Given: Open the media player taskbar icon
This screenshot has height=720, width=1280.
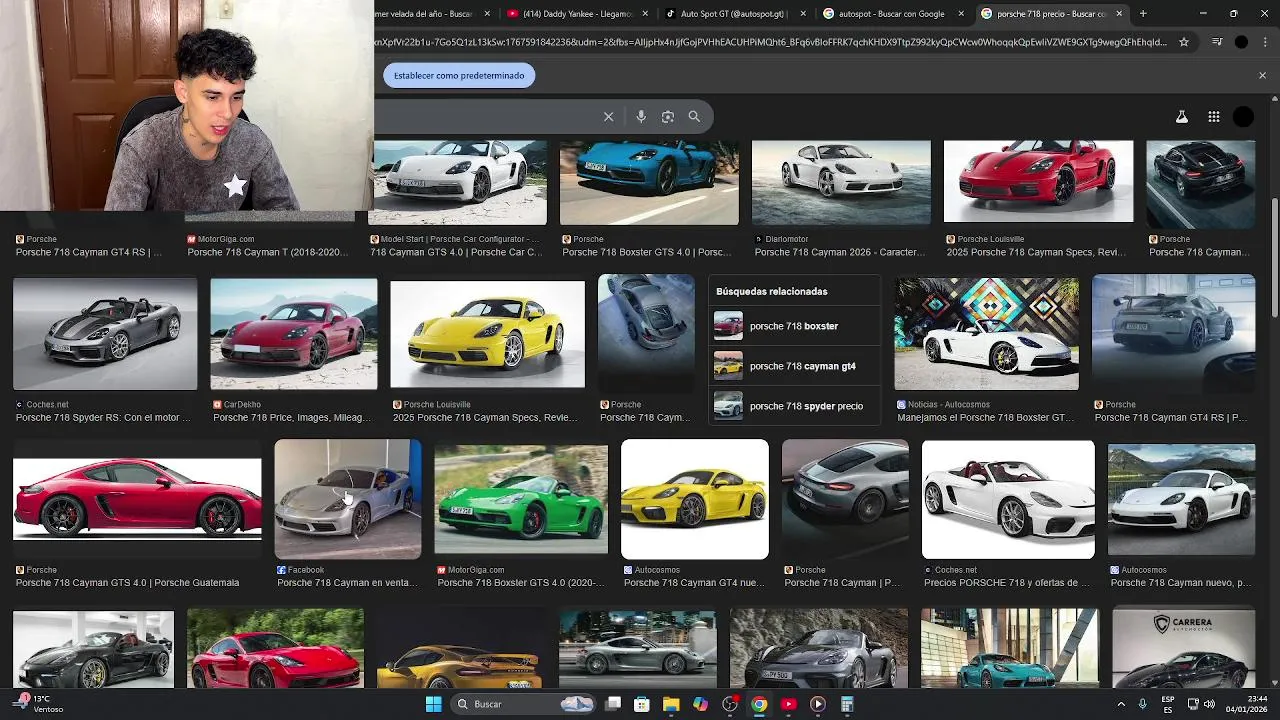Looking at the screenshot, I should [818, 704].
